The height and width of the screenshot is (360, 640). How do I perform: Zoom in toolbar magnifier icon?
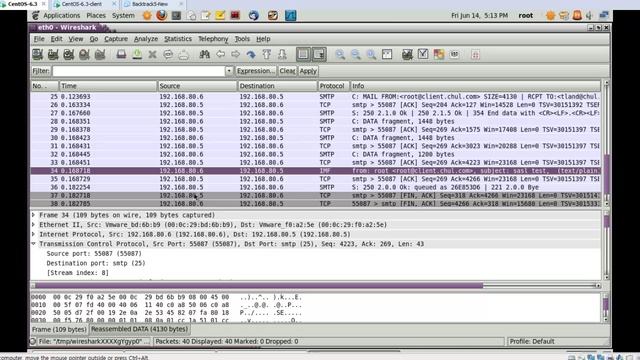tap(340, 54)
